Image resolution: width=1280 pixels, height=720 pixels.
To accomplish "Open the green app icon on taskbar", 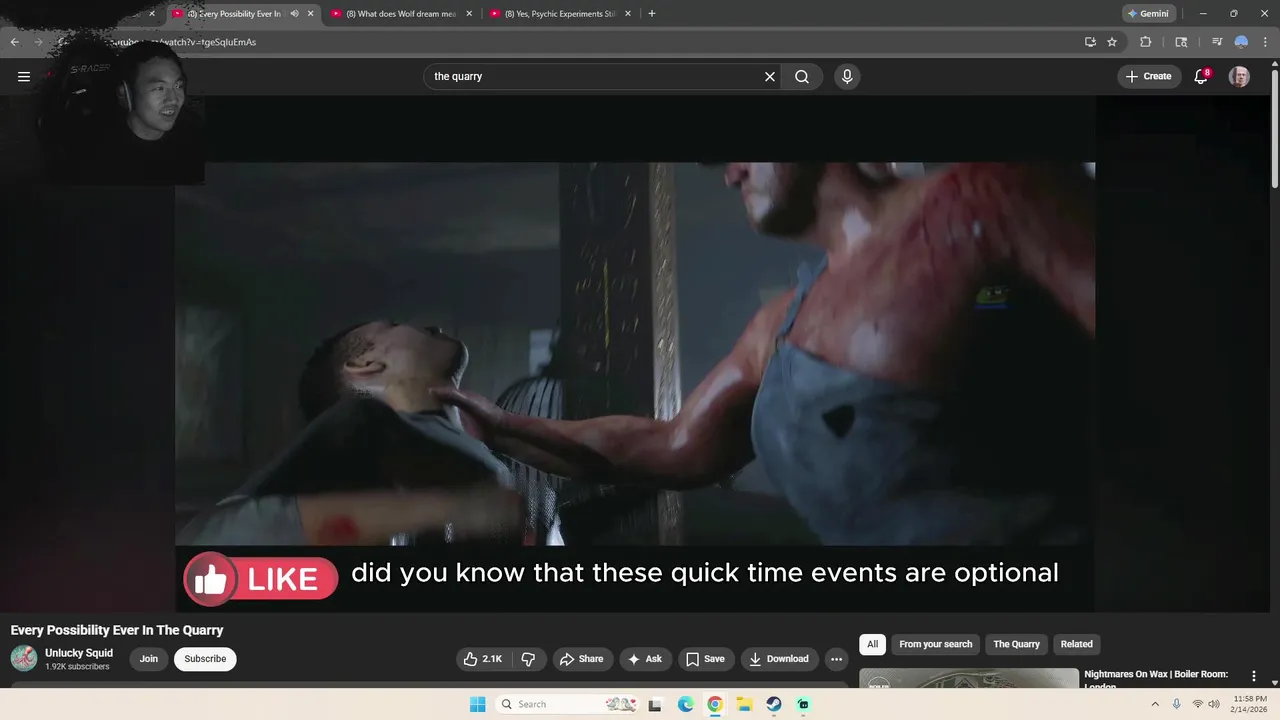I will coord(803,704).
